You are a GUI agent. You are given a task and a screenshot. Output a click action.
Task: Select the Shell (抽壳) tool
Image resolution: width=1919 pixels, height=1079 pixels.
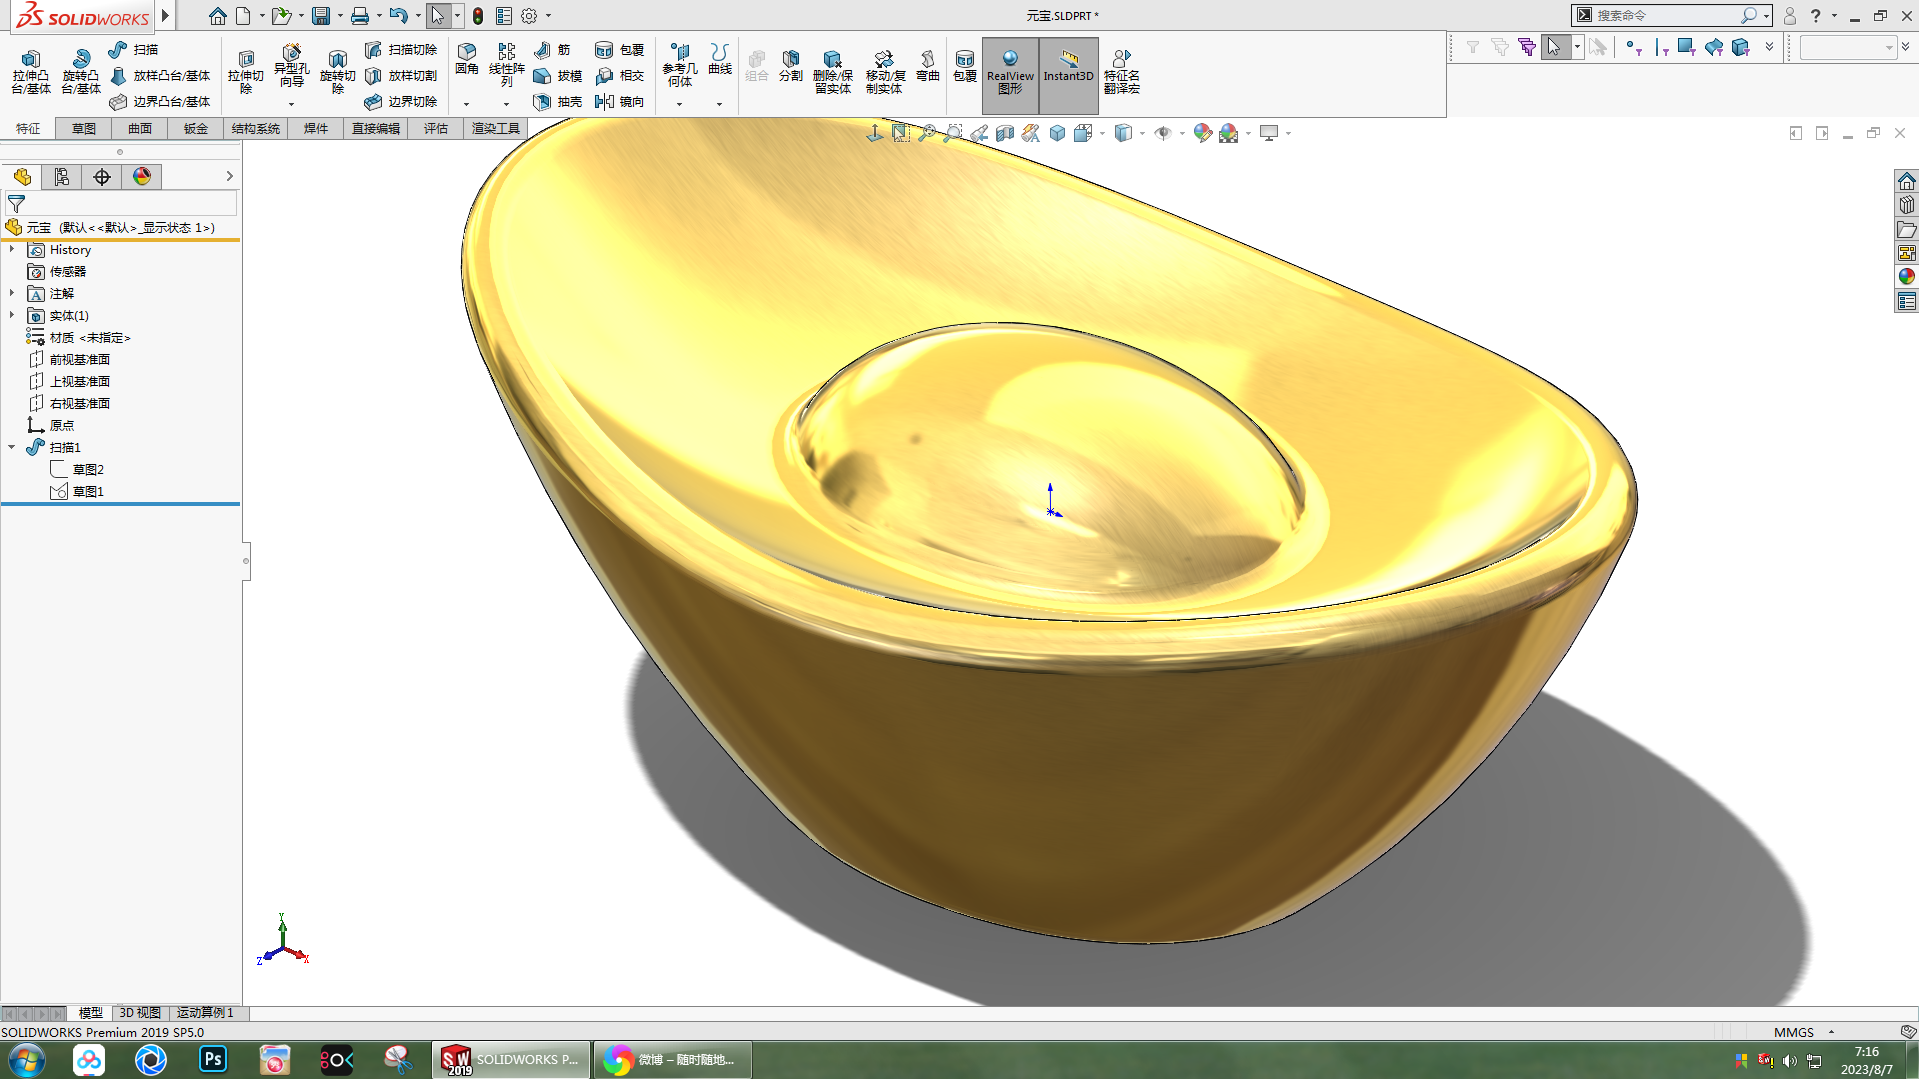(558, 101)
